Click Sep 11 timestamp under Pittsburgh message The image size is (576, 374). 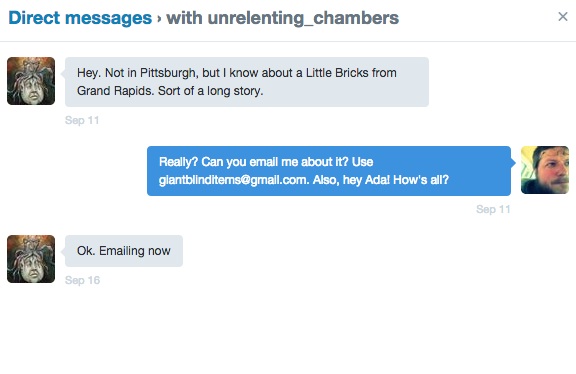tap(82, 120)
